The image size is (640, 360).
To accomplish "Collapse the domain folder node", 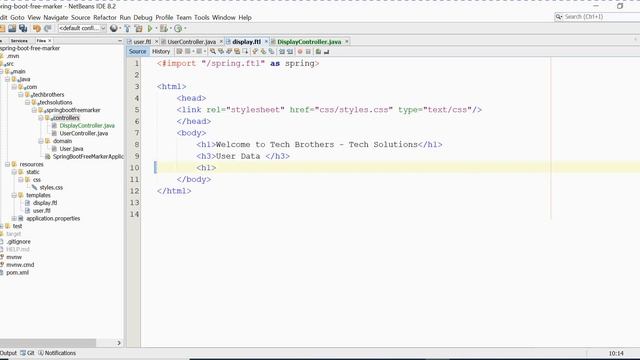I will 41,141.
